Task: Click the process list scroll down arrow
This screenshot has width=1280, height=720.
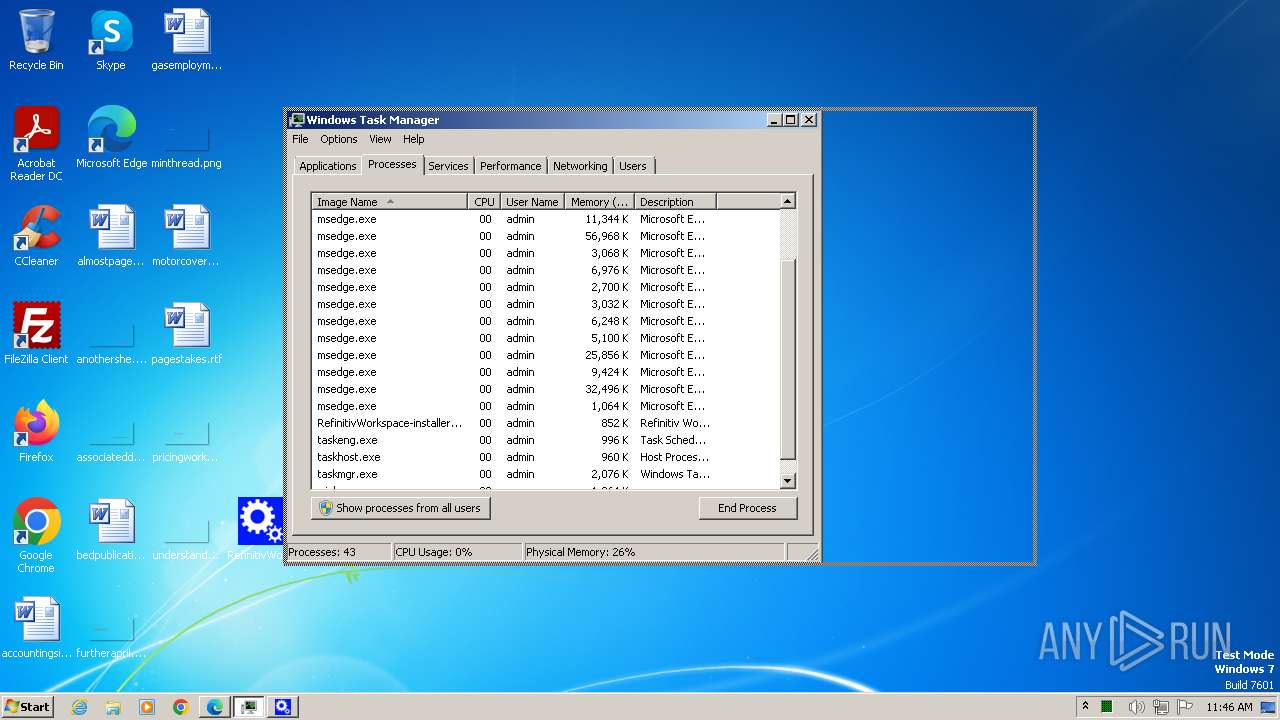Action: coord(787,481)
